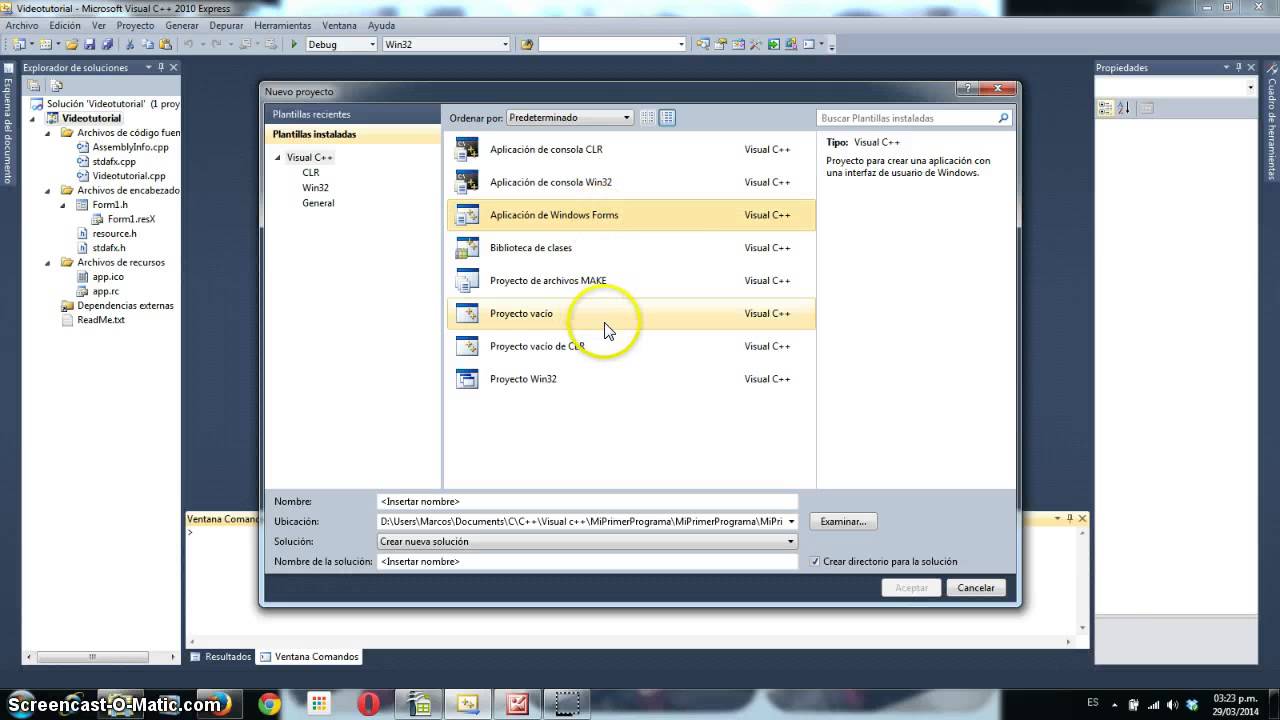Select Plantillas recientes section

pos(352,115)
